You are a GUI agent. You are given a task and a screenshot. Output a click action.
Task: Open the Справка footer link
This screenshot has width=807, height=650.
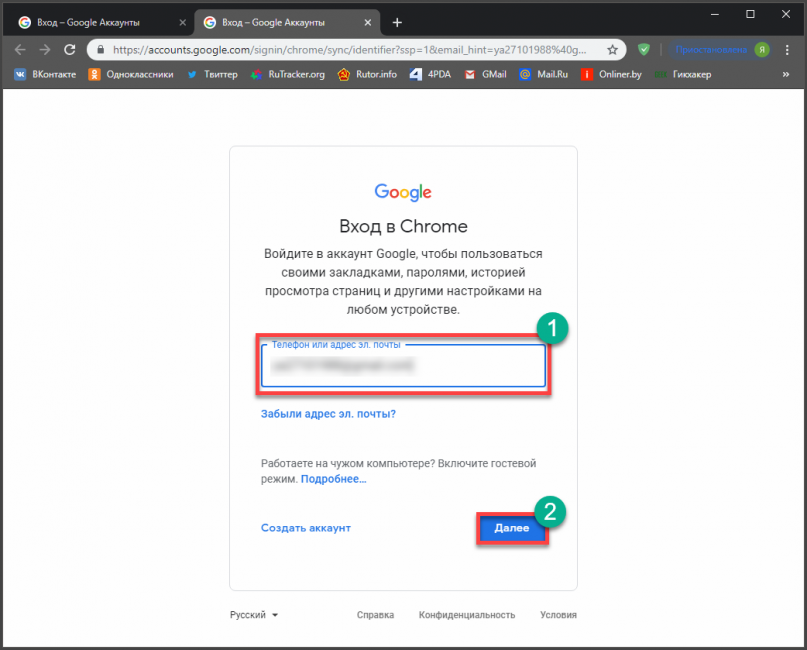[x=375, y=615]
